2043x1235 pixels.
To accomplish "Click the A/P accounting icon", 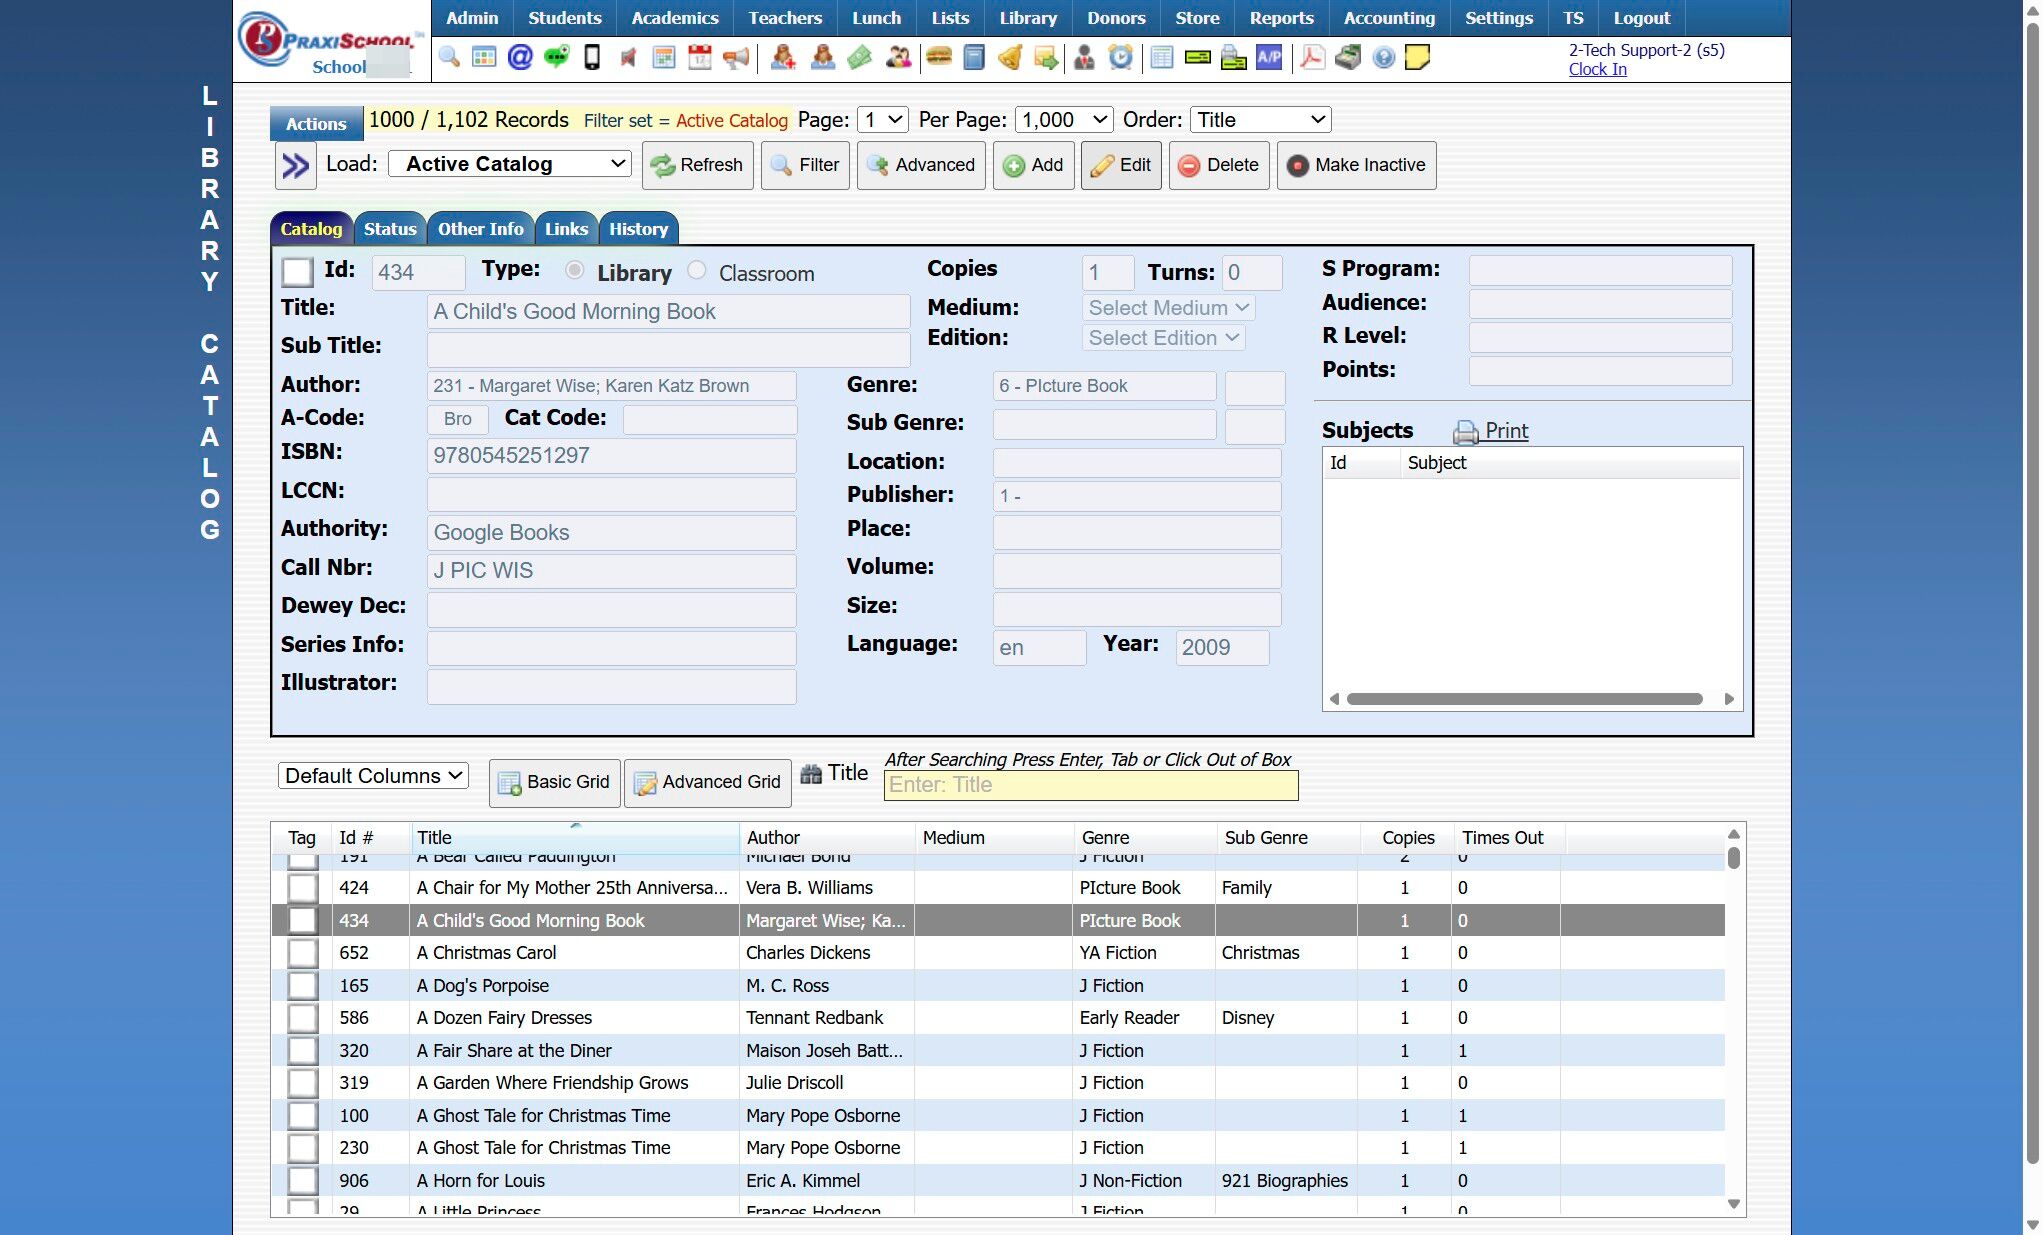I will (1269, 58).
